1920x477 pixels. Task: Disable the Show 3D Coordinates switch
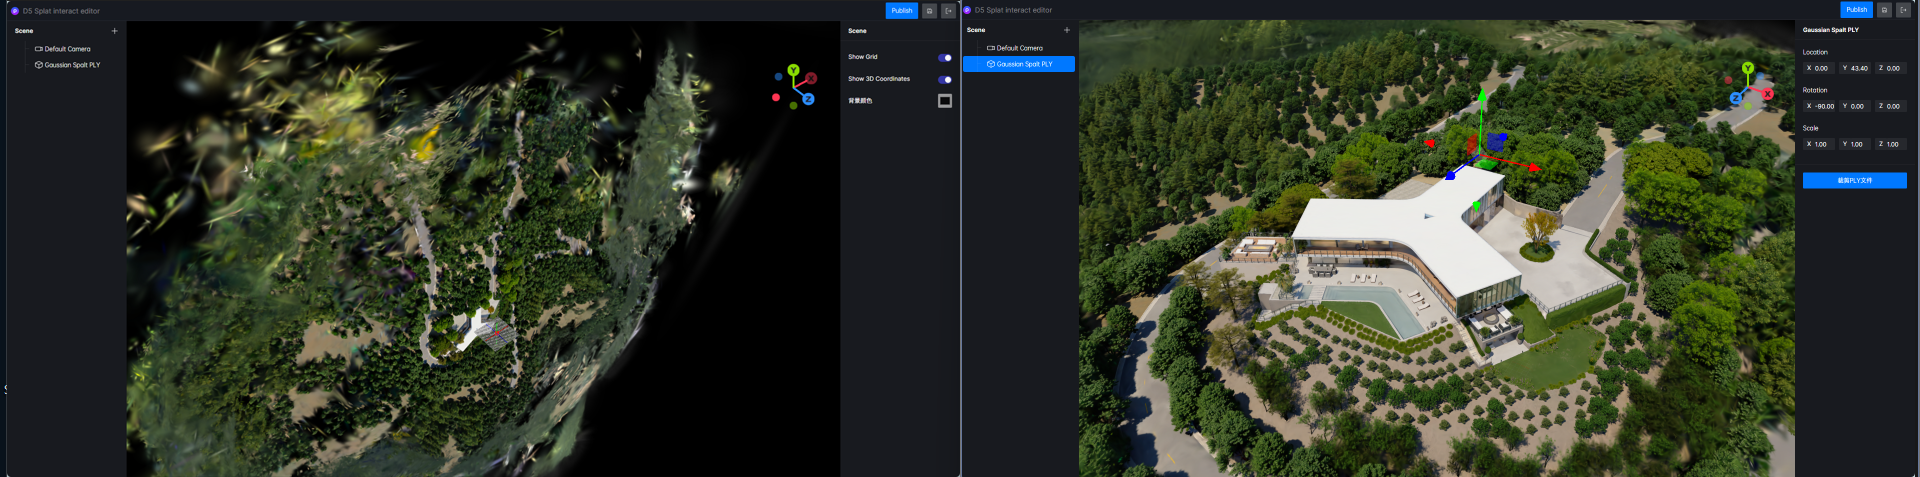pos(944,79)
